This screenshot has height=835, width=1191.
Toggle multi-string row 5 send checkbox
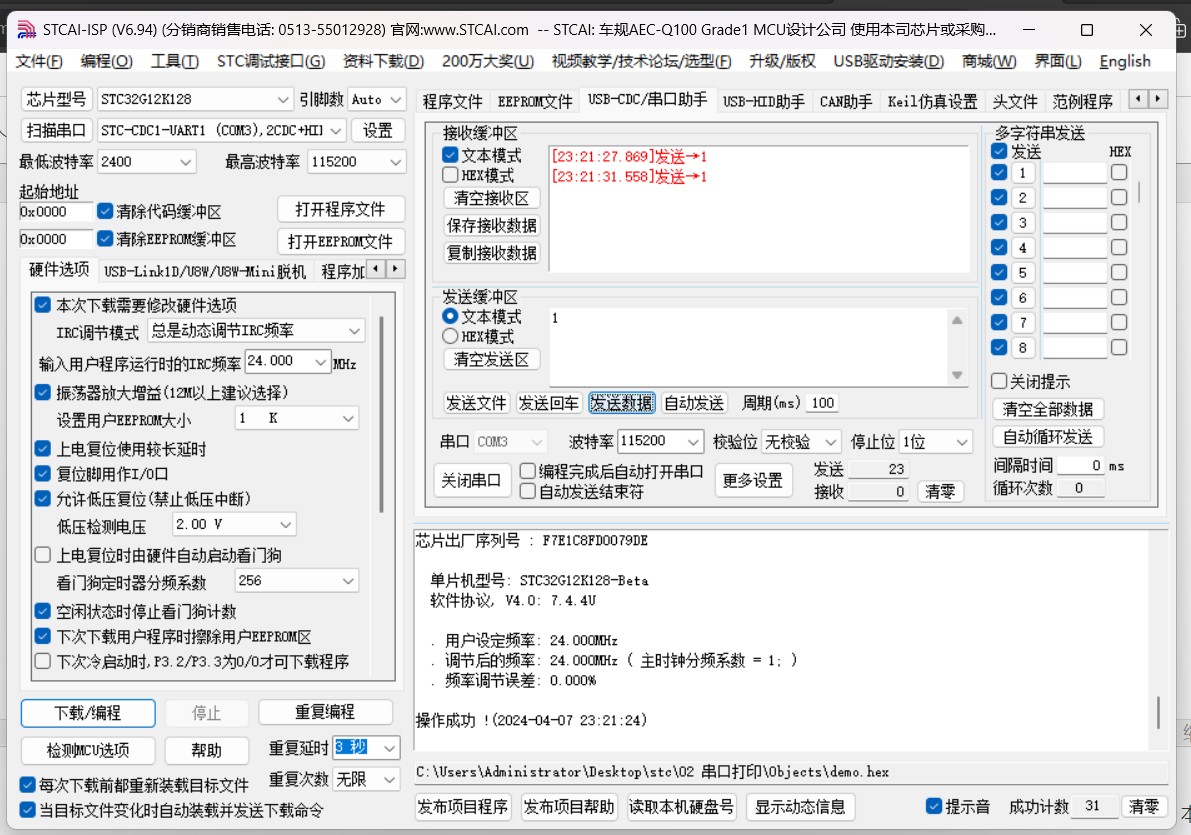(x=999, y=272)
